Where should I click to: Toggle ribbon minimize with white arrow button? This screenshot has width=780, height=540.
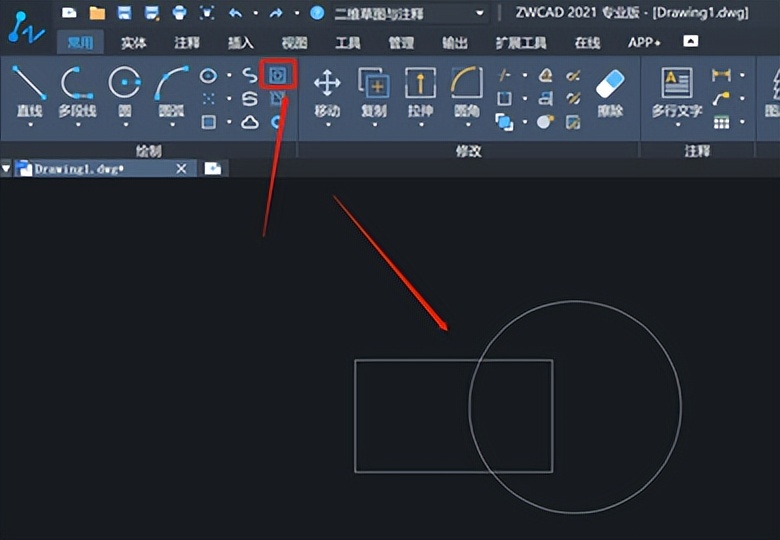tap(690, 41)
